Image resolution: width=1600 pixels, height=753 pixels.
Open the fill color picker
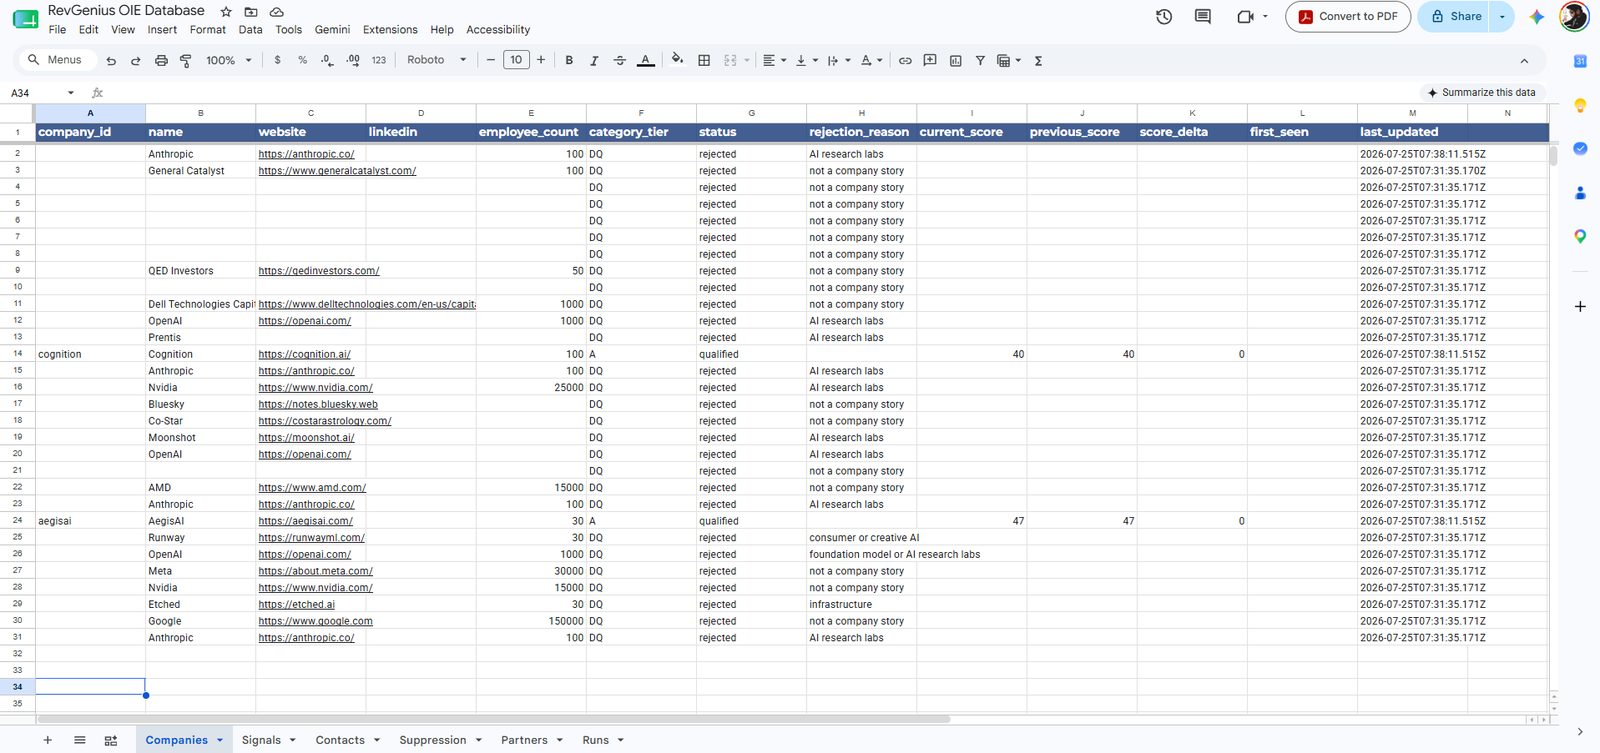point(677,60)
